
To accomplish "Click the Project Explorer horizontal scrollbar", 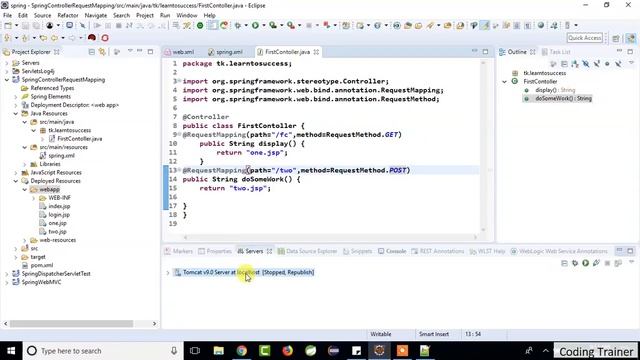I will point(71,324).
